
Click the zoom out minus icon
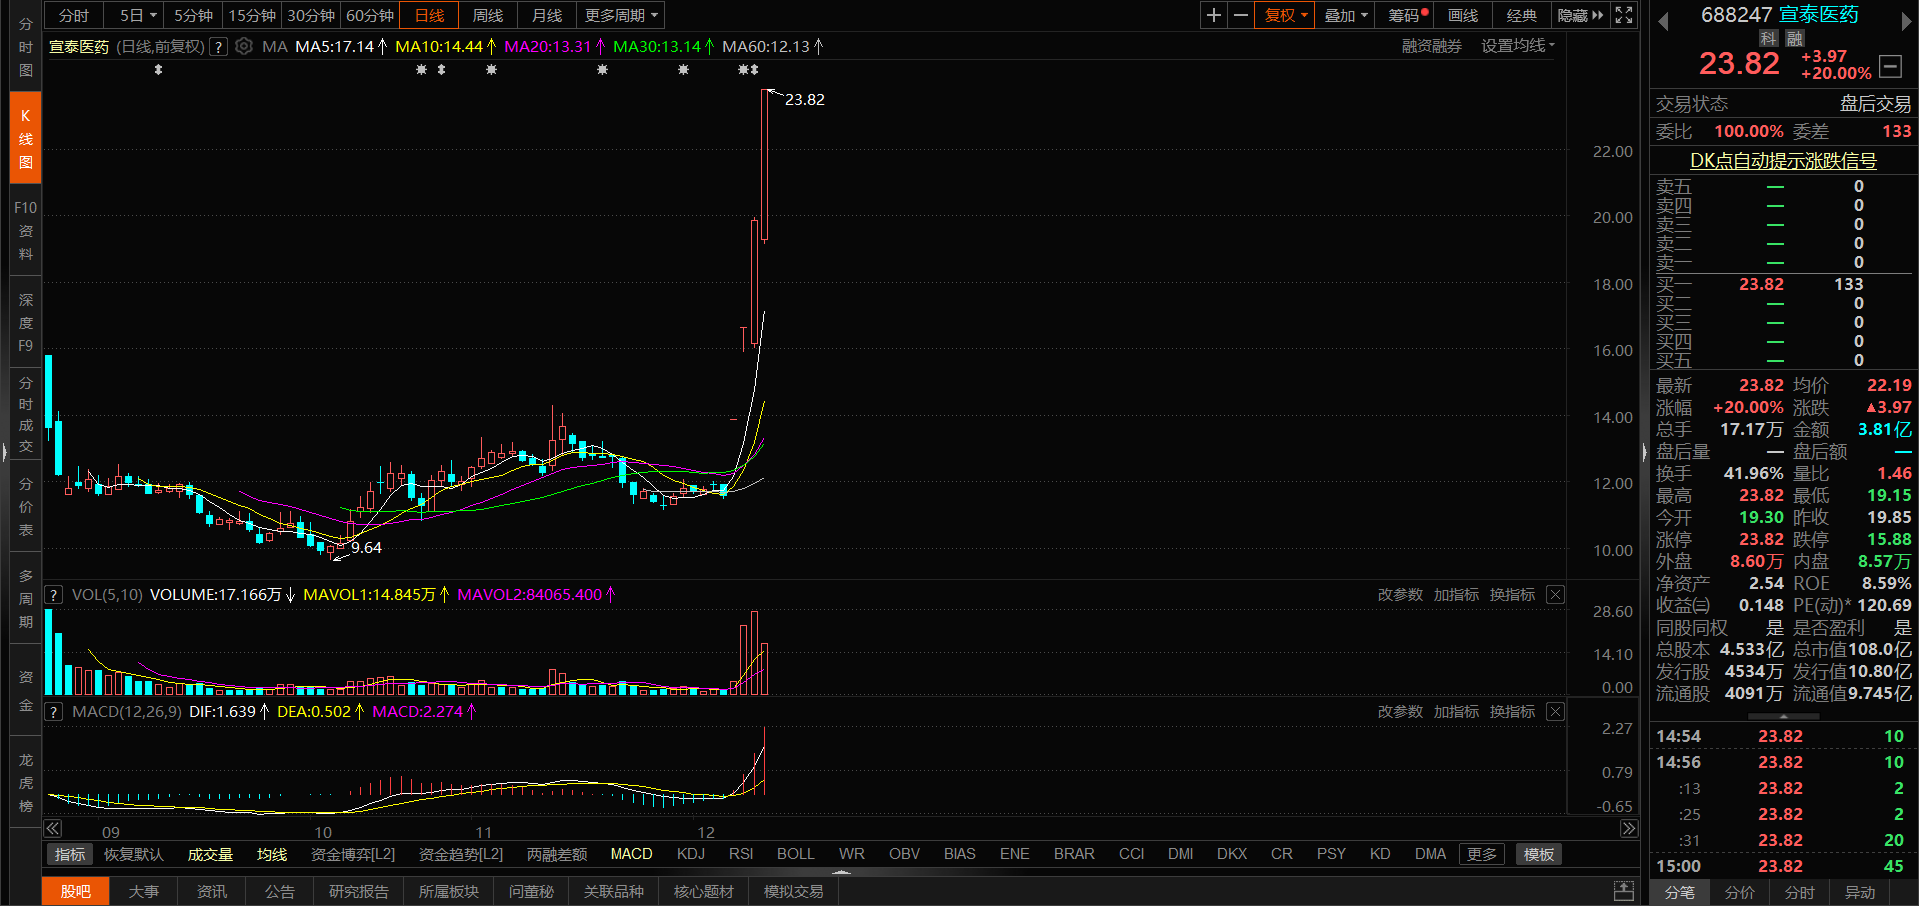pos(1241,15)
